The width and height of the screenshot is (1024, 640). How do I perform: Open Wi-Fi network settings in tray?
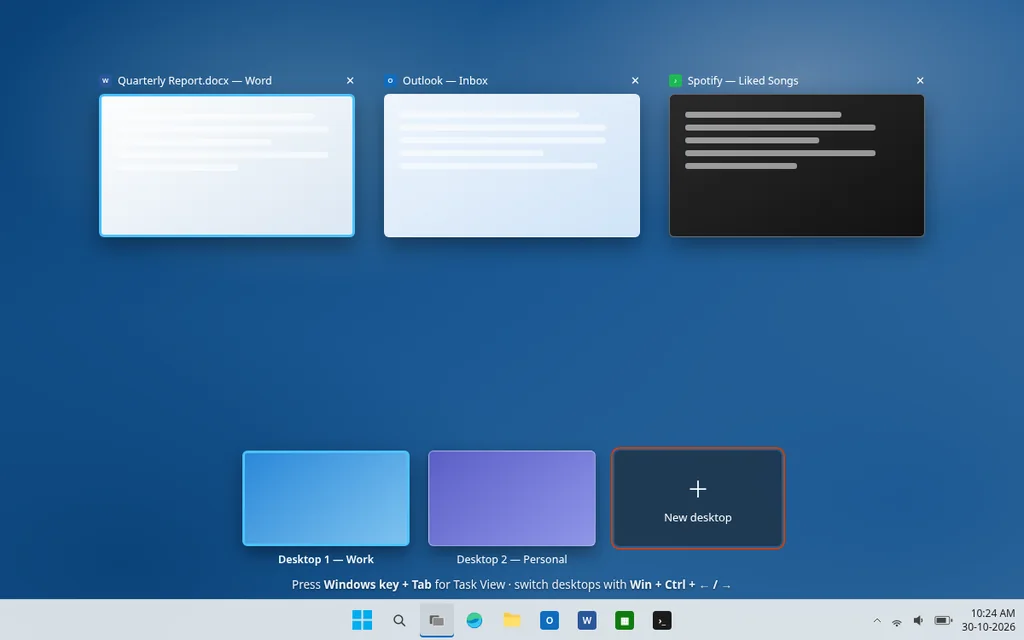coord(897,621)
